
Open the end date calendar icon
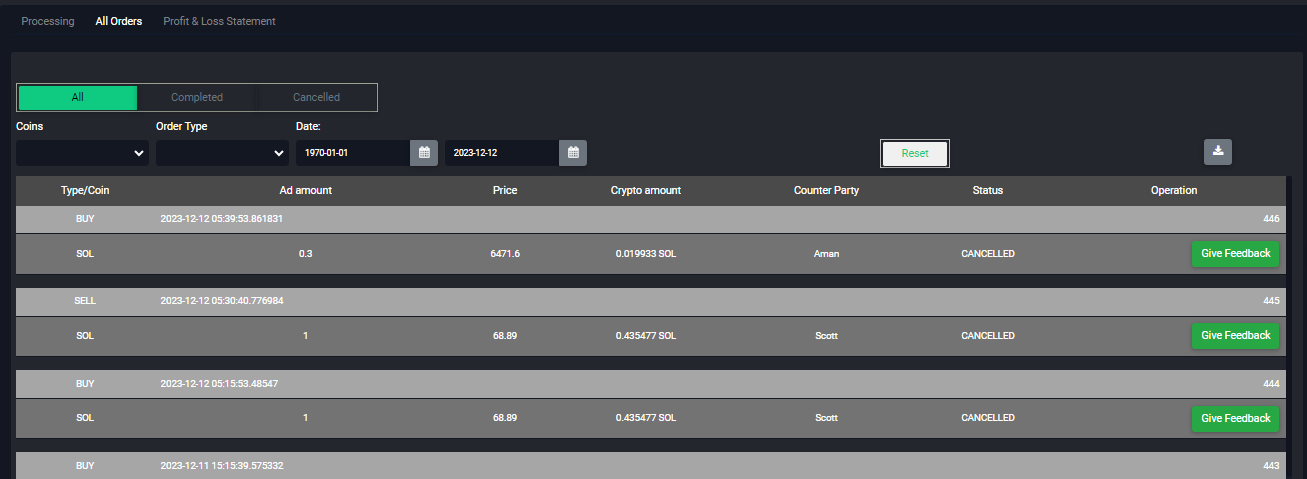[x=573, y=153]
